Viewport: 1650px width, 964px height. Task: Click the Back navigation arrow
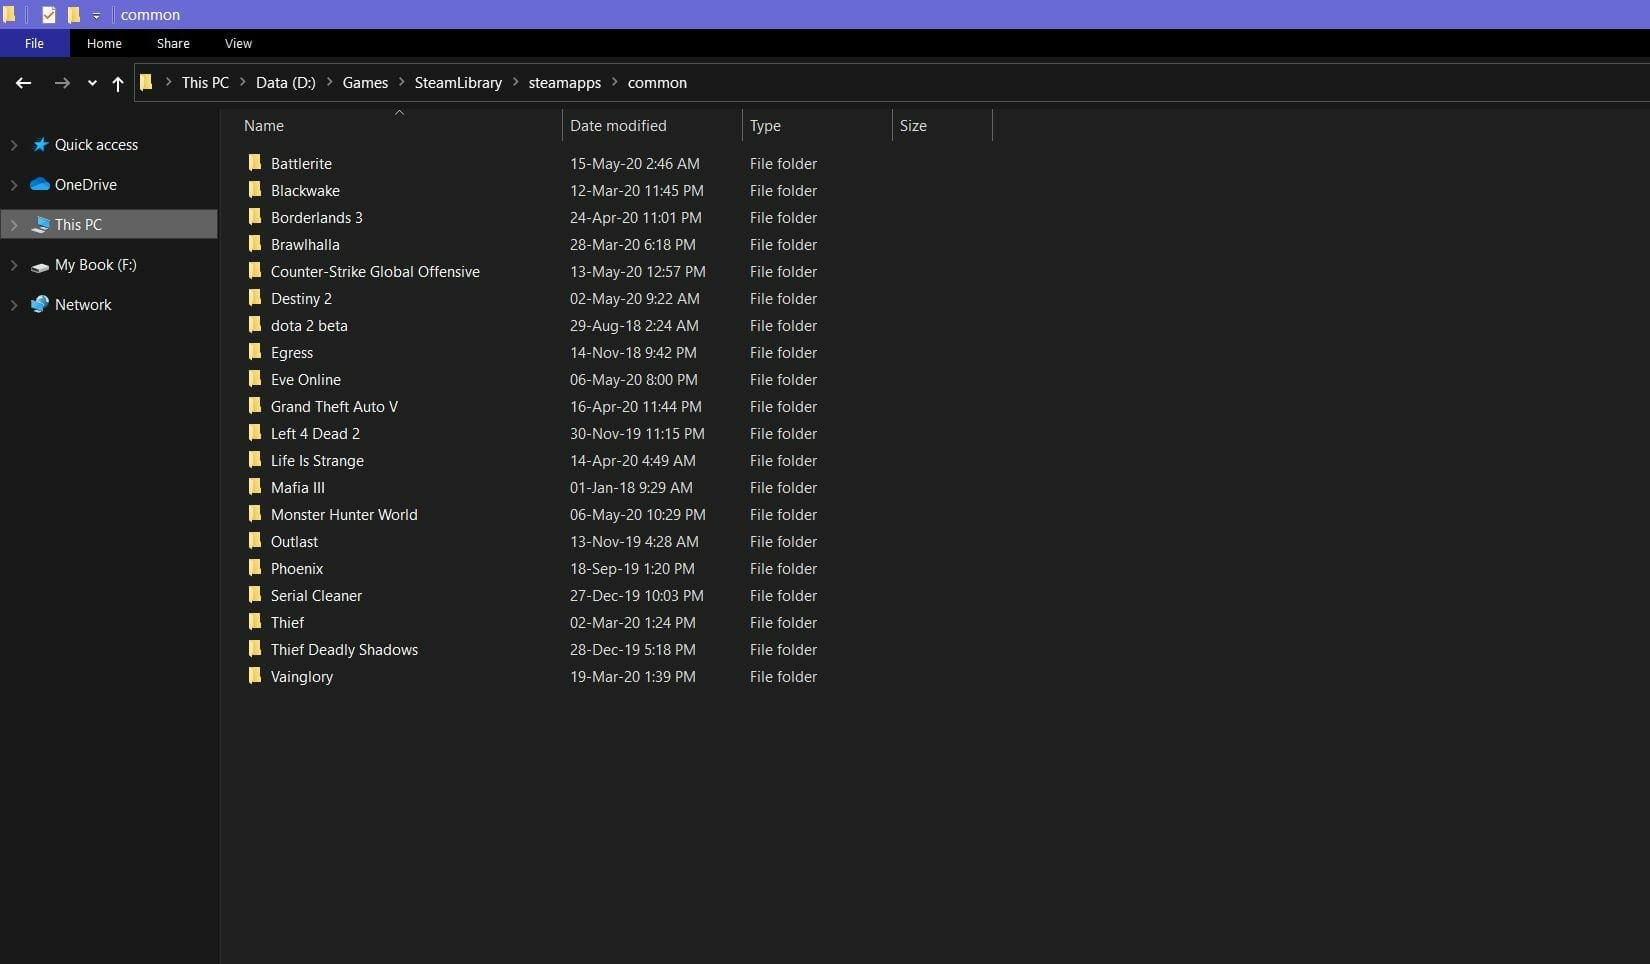[23, 83]
